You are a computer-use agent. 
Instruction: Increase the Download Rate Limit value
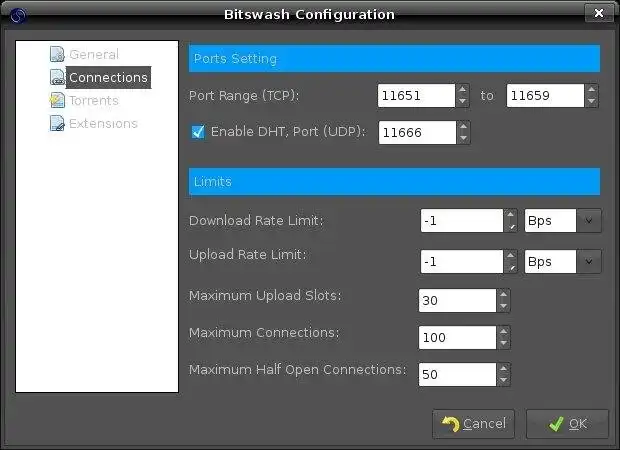510,215
